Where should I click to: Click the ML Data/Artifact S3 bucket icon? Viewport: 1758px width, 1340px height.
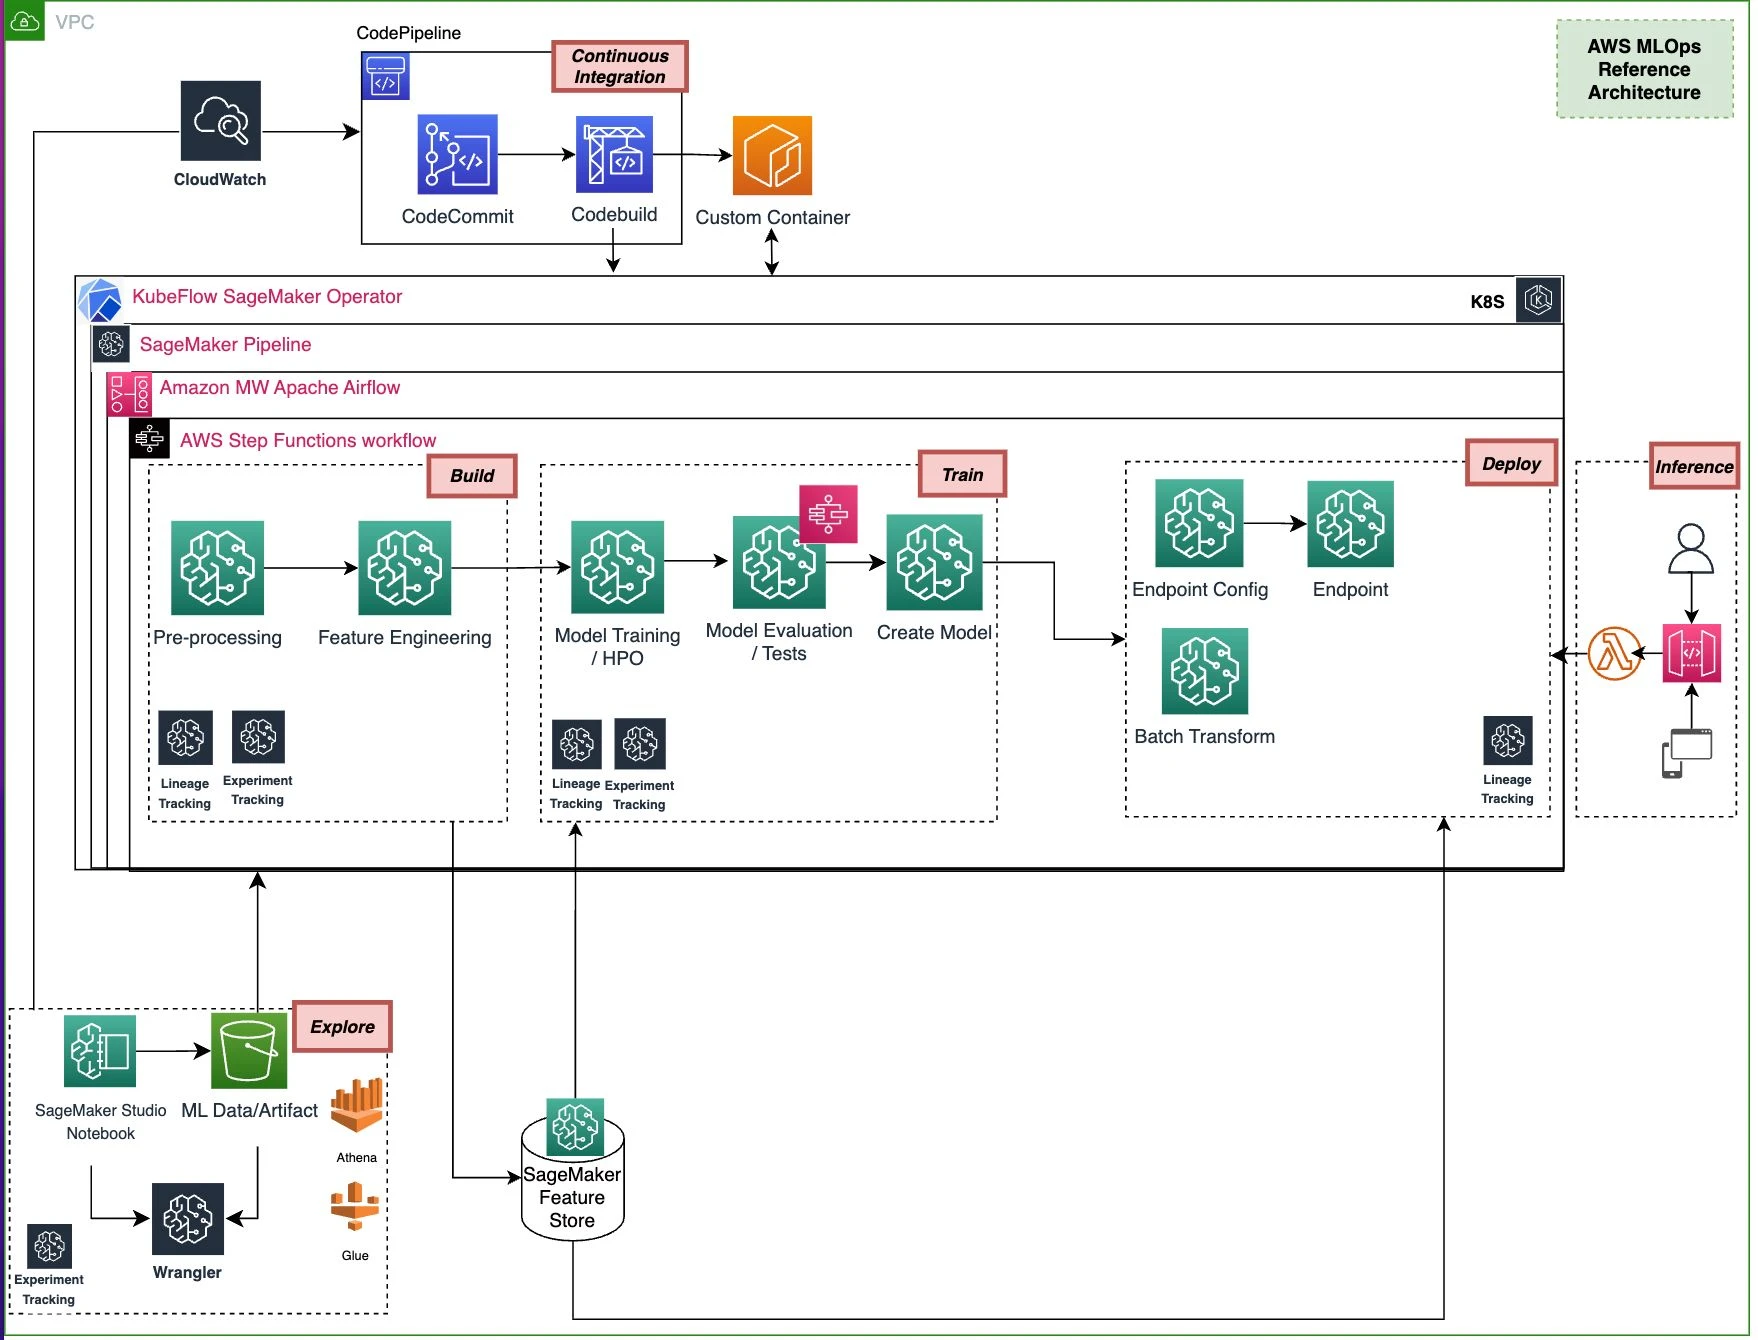pos(249,1051)
